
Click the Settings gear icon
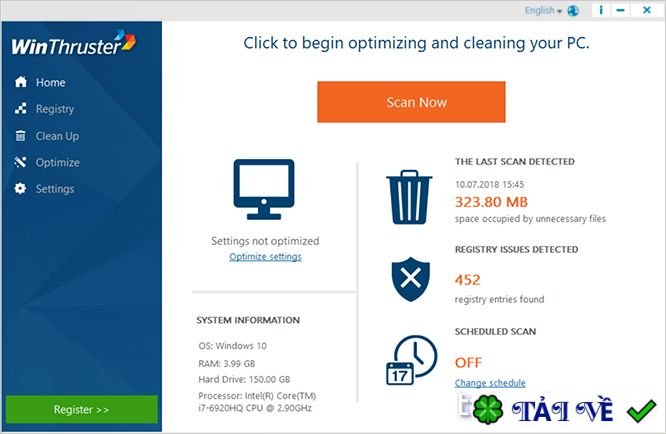pos(20,188)
